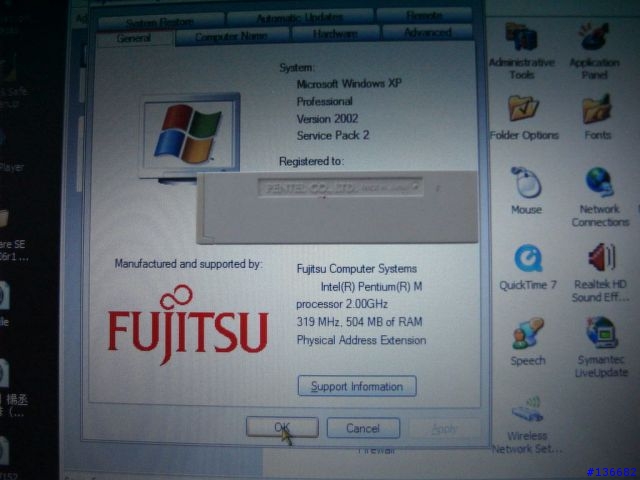The height and width of the screenshot is (480, 640).
Task: Click the 'Registered to:' label
Action: [x=311, y=162]
